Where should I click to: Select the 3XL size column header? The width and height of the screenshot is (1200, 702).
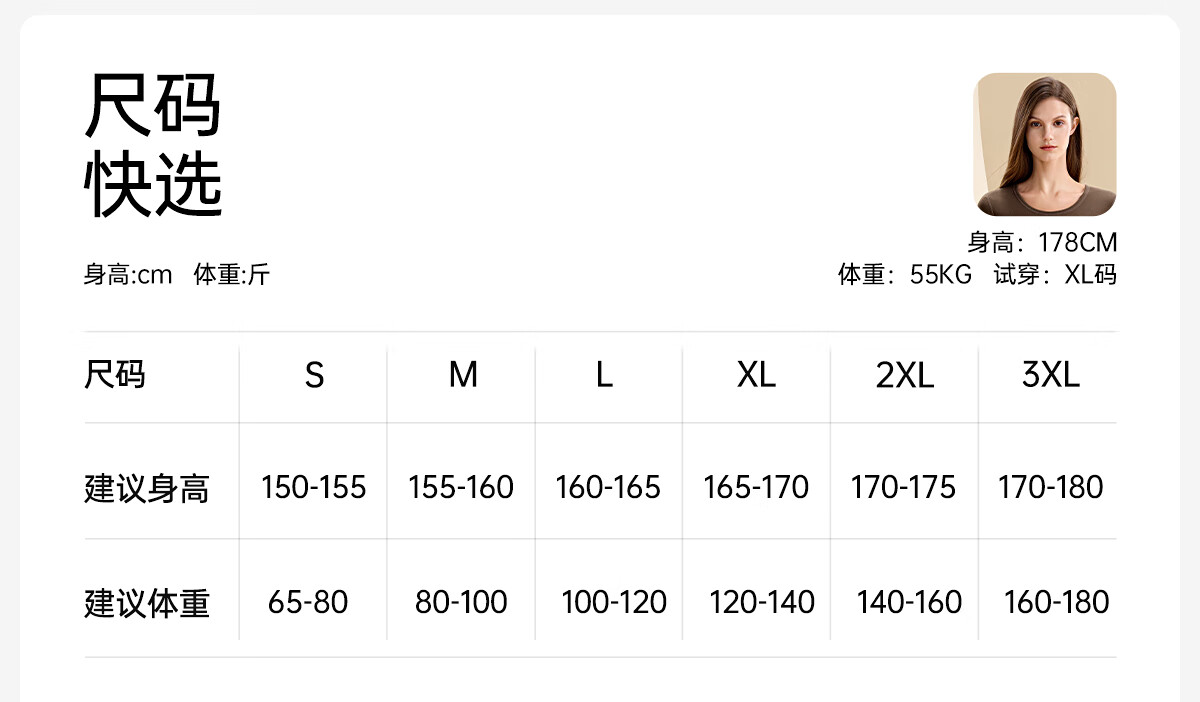(1051, 375)
